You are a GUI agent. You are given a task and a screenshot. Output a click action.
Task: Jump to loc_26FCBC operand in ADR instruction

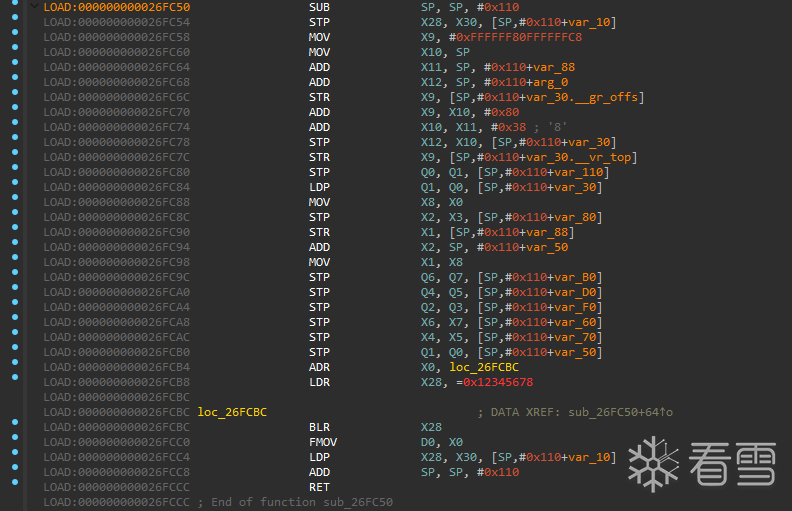pos(484,367)
